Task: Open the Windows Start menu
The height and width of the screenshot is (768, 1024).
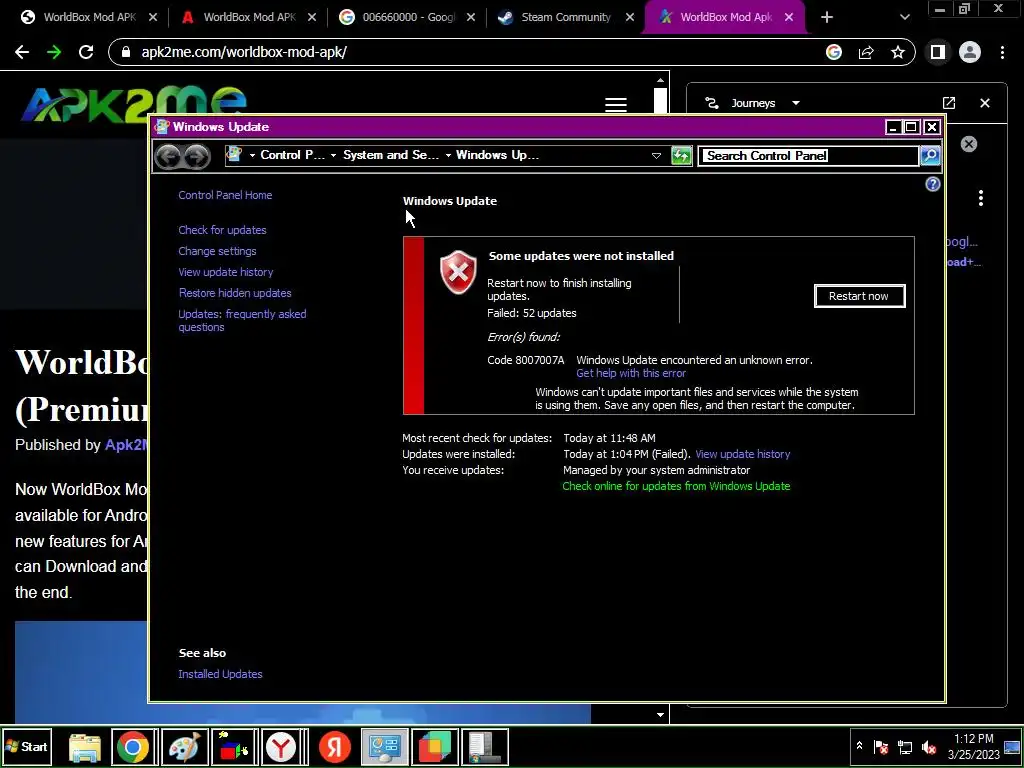Action: [27, 746]
